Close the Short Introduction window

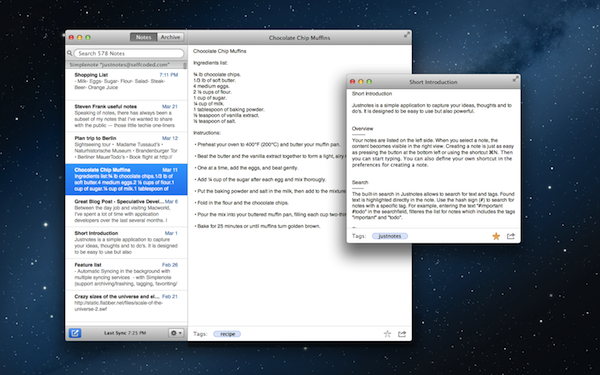click(x=352, y=82)
